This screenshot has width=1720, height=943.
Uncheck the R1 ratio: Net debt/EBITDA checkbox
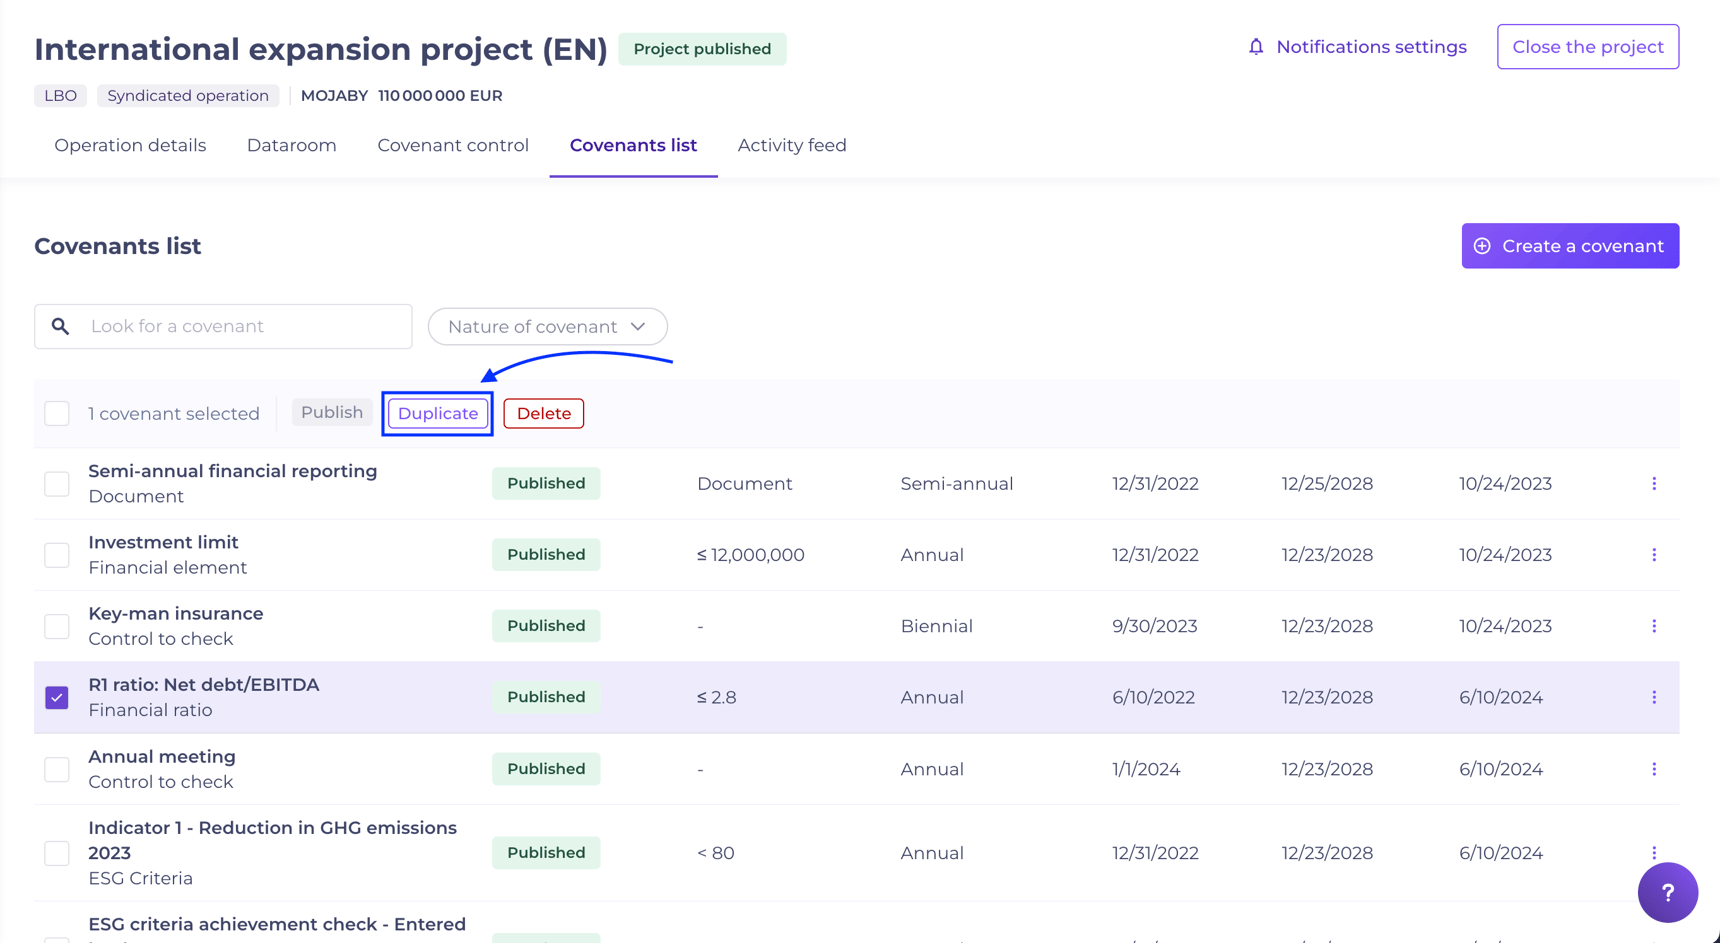coord(57,697)
